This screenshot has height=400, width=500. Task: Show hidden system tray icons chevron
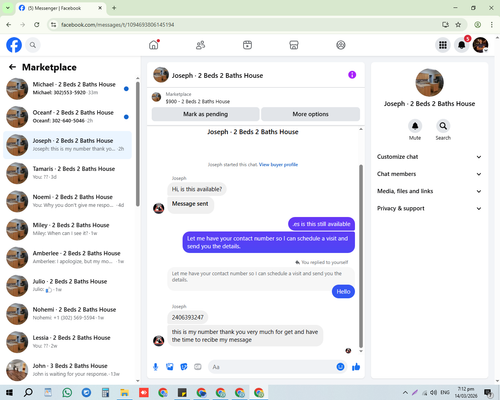click(x=405, y=392)
